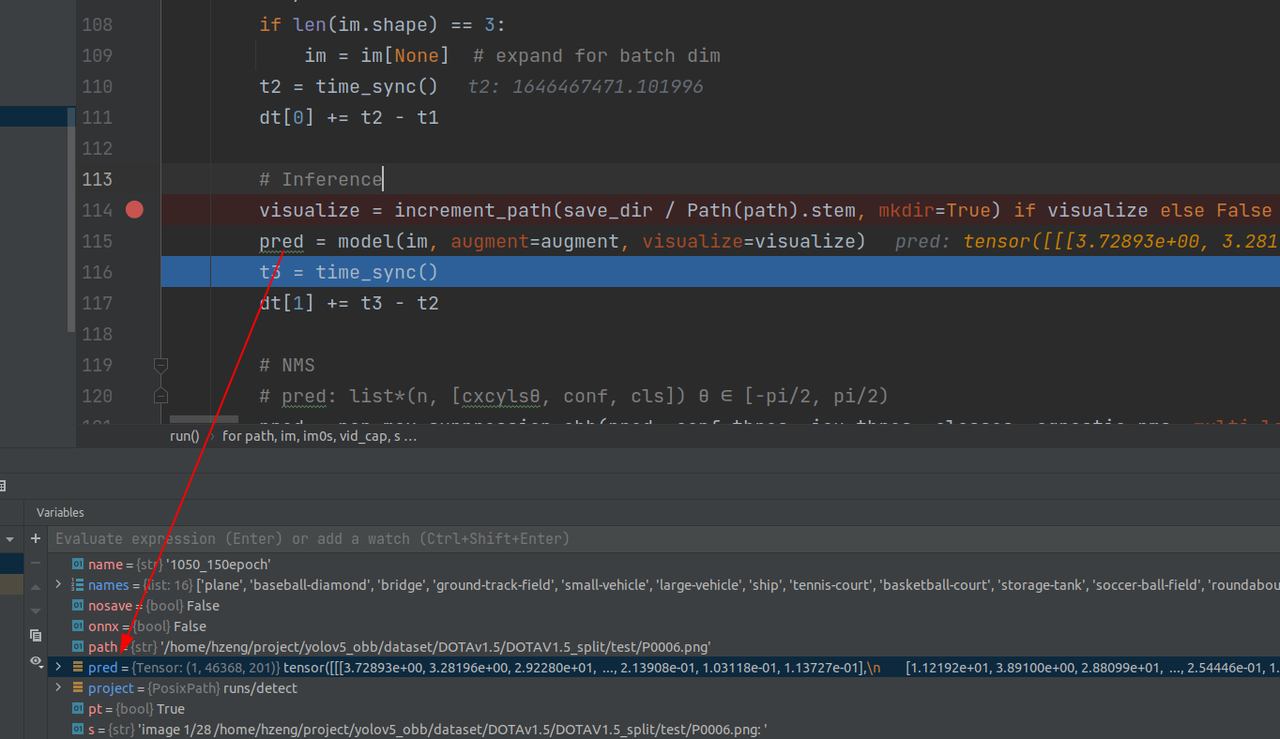This screenshot has width=1280, height=739.
Task: Click the str type icon beside the name variable
Action: (78, 565)
